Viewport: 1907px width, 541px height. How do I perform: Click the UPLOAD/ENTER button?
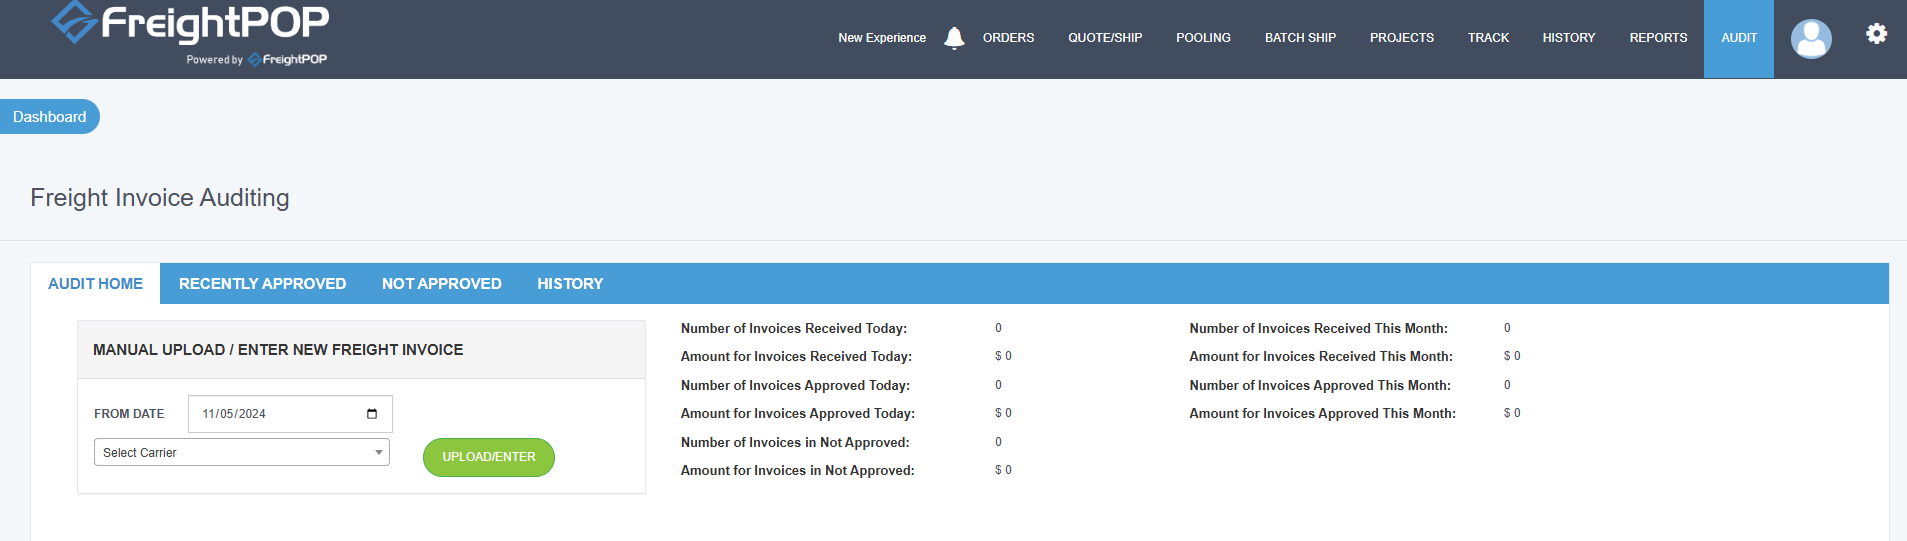click(x=489, y=457)
